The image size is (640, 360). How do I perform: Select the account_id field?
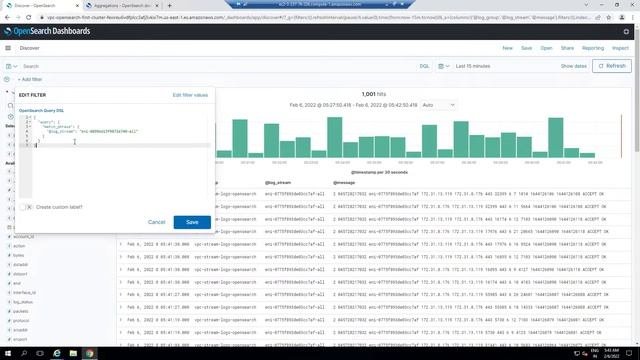point(23,237)
